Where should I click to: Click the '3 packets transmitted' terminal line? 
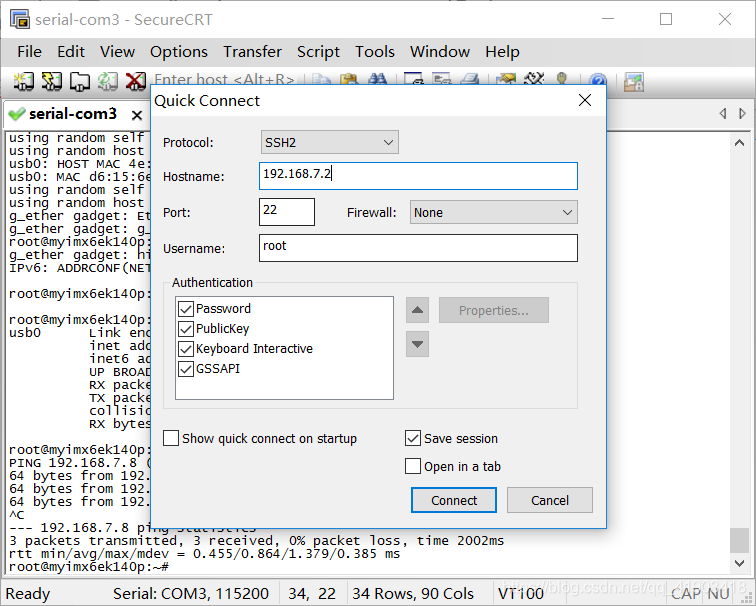point(256,540)
